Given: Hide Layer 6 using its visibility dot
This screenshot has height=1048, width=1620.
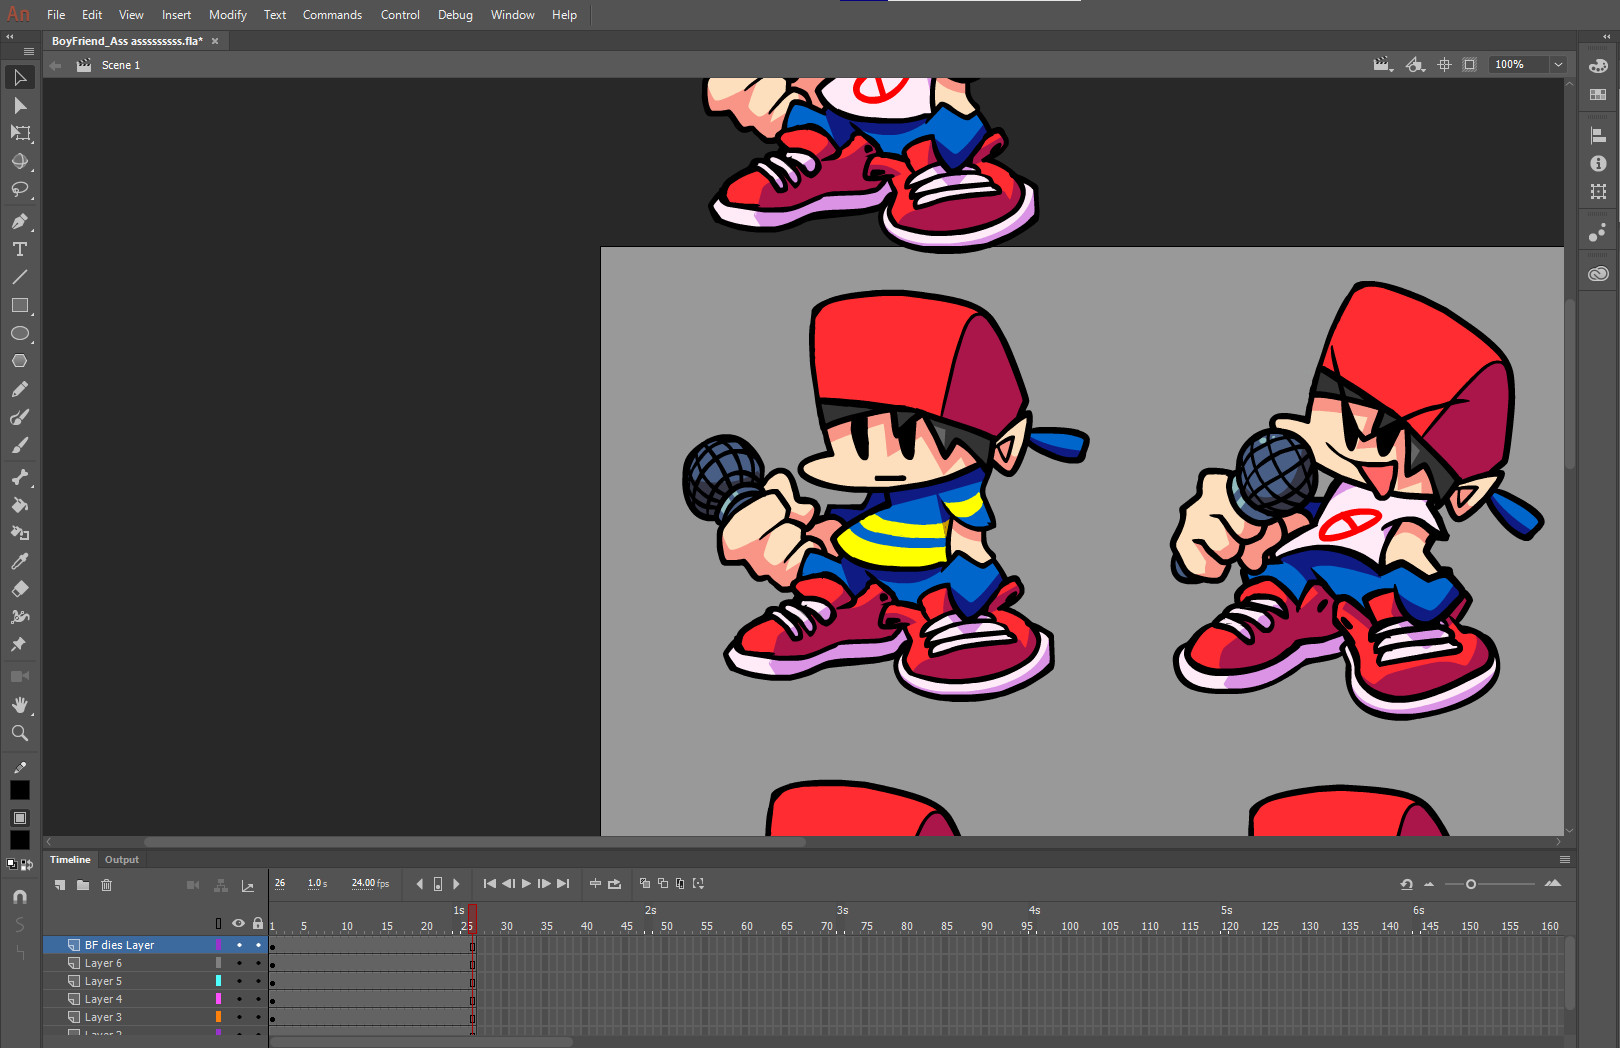Looking at the screenshot, I should pyautogui.click(x=239, y=963).
